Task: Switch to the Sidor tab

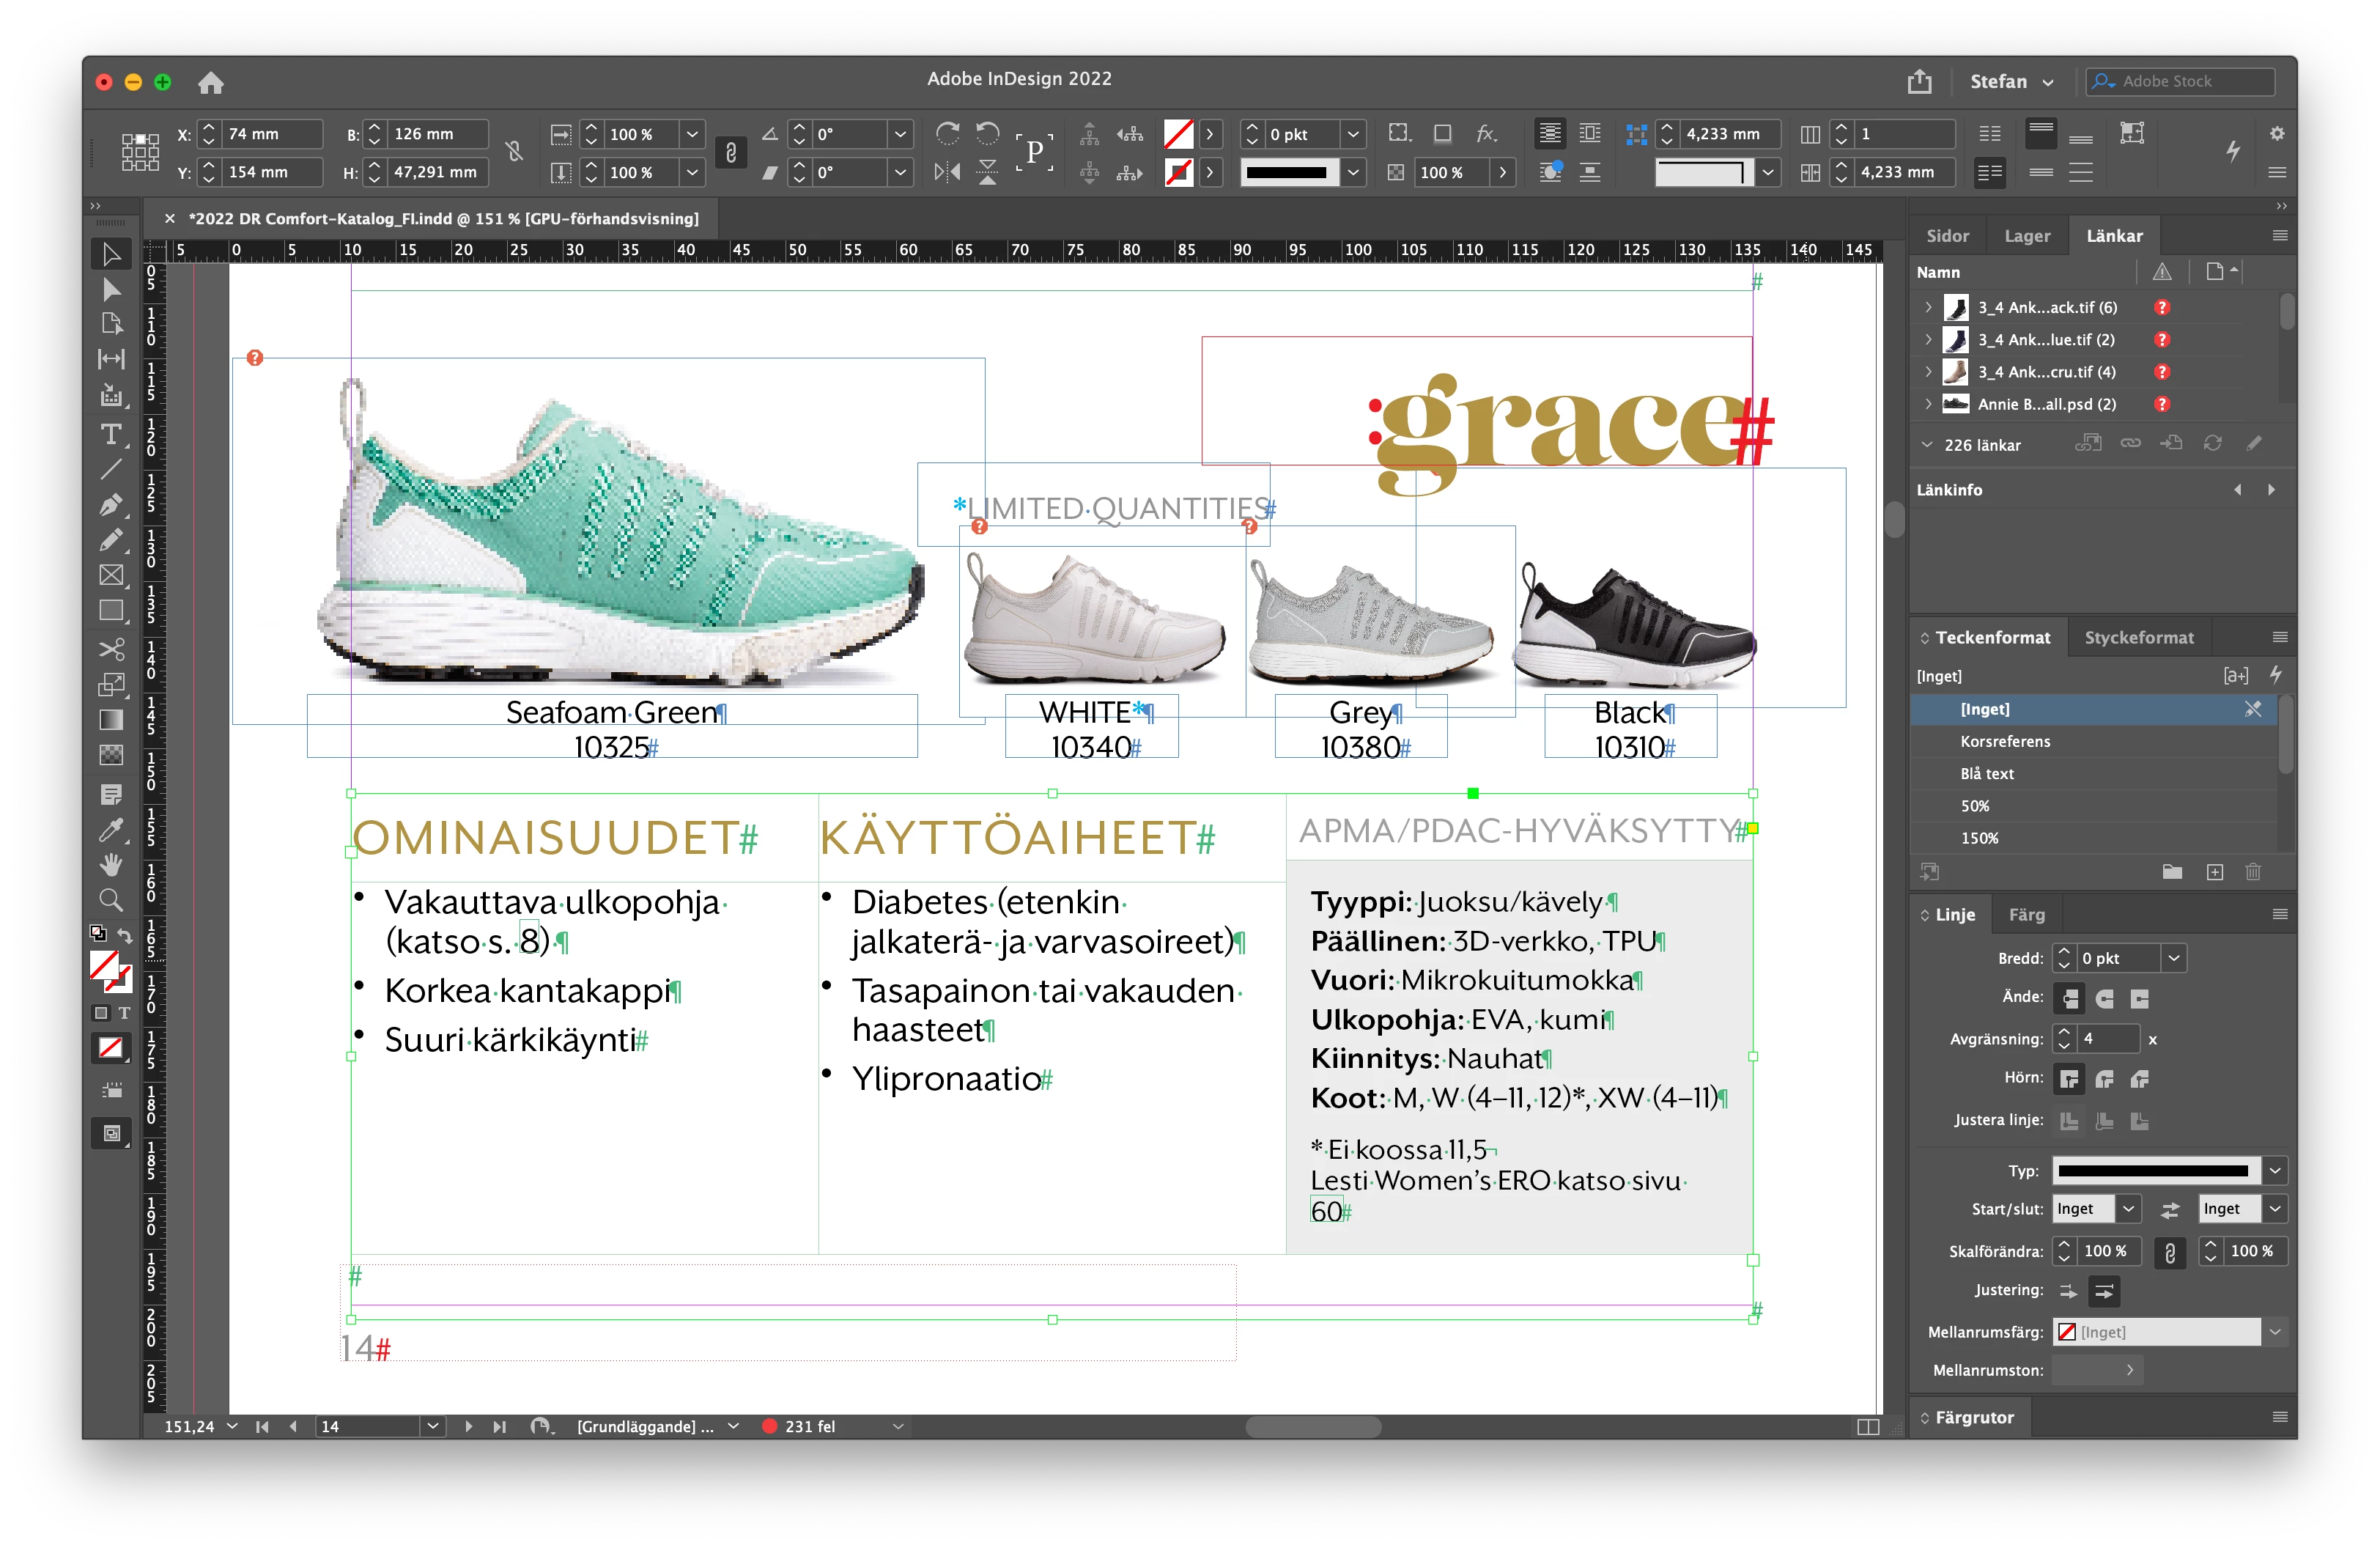Action: (x=1947, y=236)
